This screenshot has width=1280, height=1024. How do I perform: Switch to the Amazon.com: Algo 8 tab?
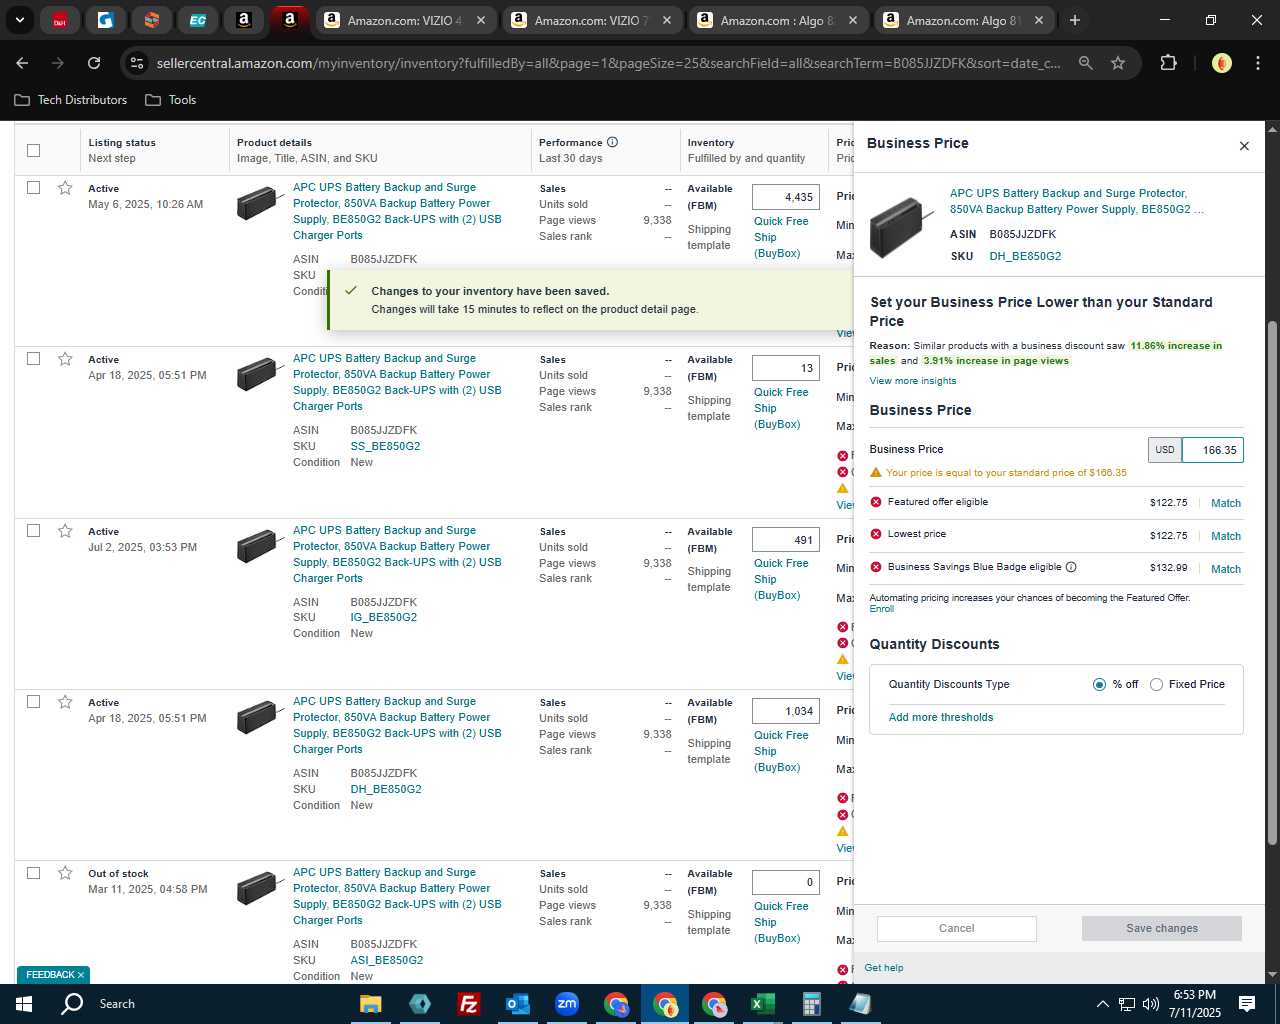tap(964, 20)
